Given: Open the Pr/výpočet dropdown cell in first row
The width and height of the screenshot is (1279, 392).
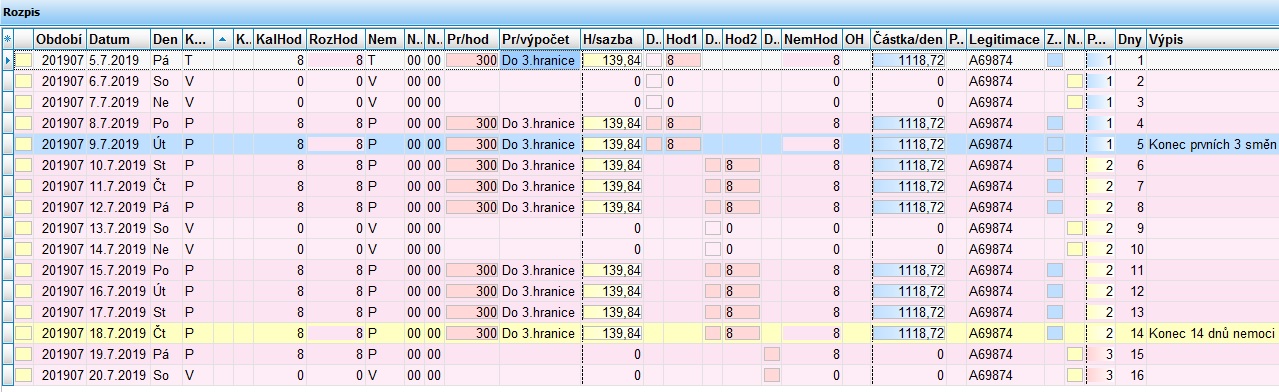Looking at the screenshot, I should pyautogui.click(x=539, y=60).
